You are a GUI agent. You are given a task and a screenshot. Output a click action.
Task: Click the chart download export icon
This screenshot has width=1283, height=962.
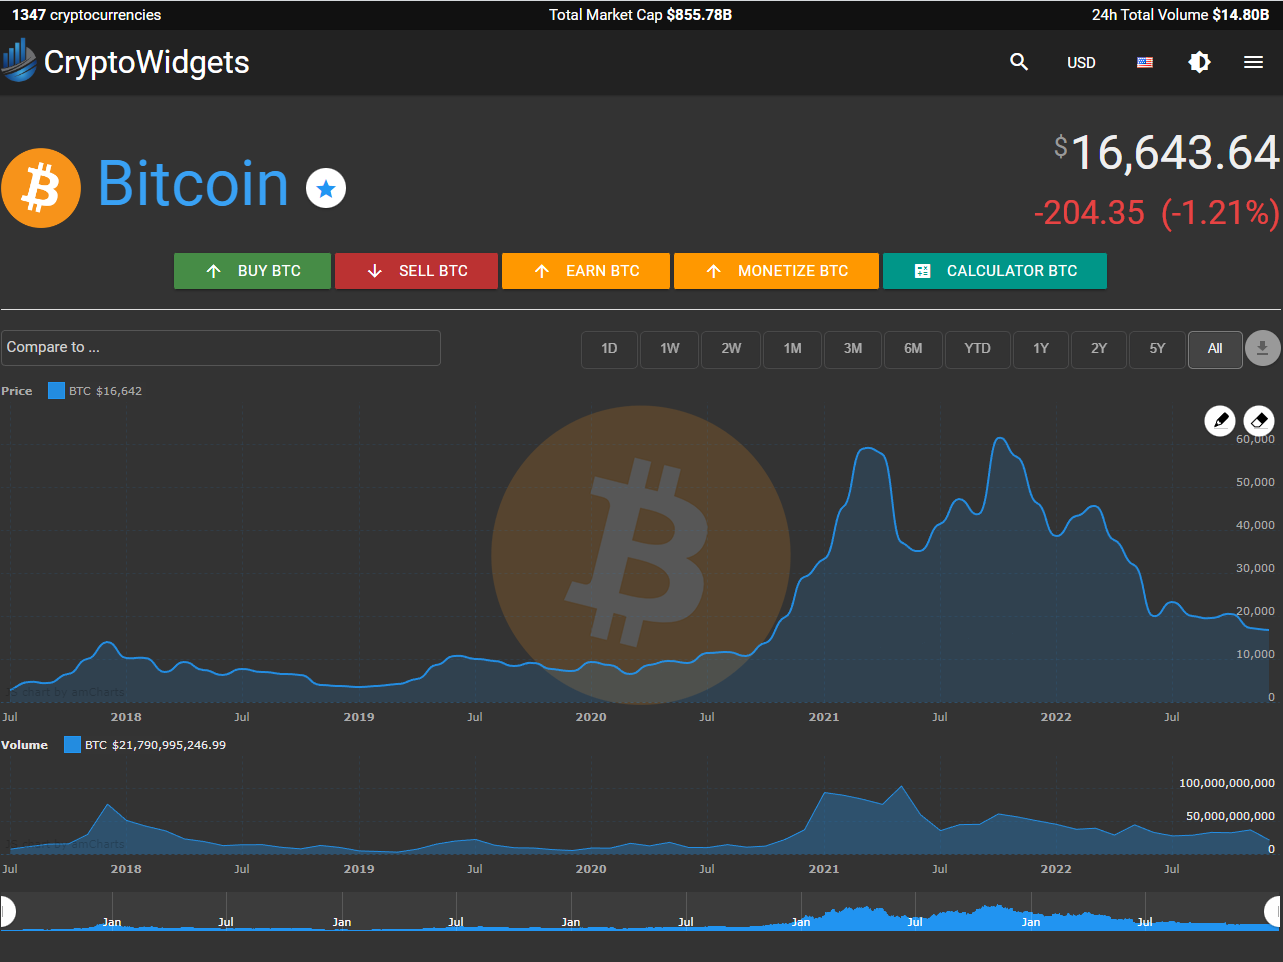1262,348
